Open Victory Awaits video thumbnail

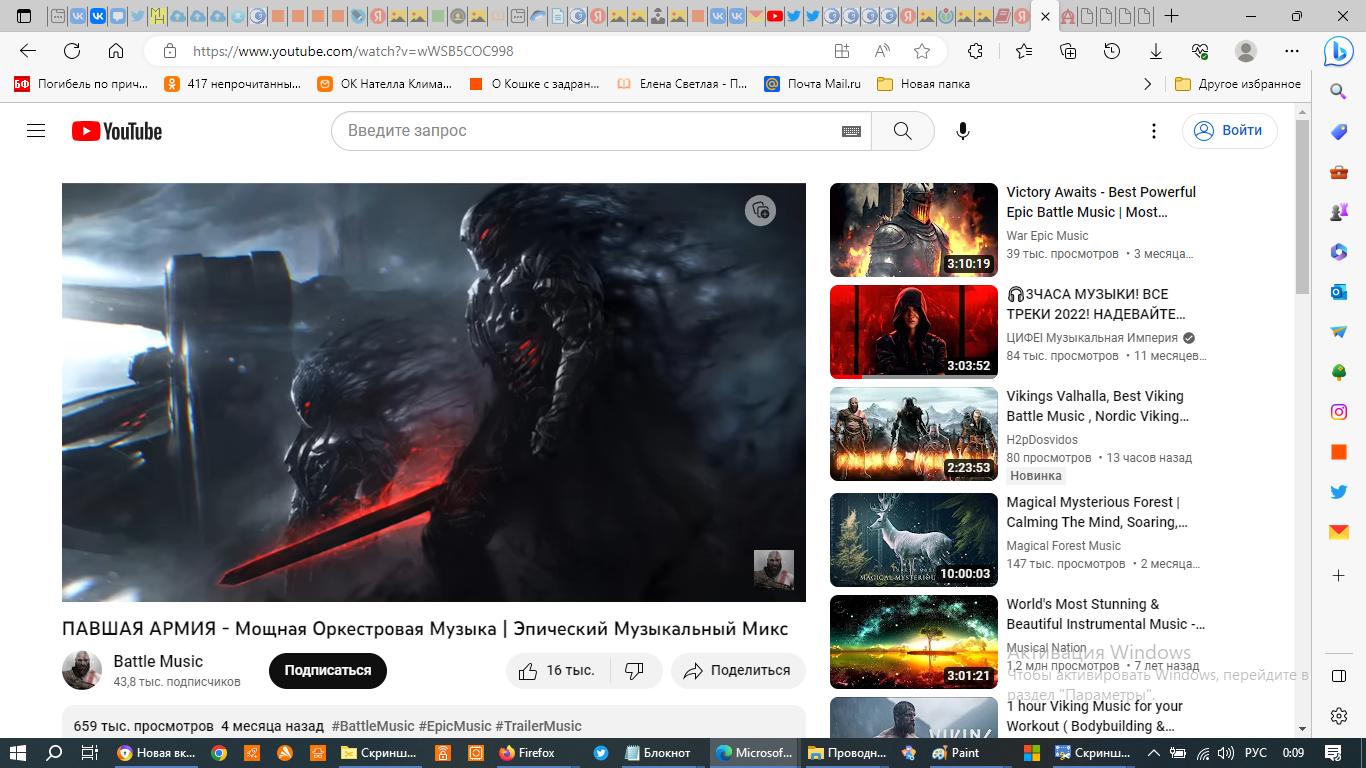[x=914, y=230]
